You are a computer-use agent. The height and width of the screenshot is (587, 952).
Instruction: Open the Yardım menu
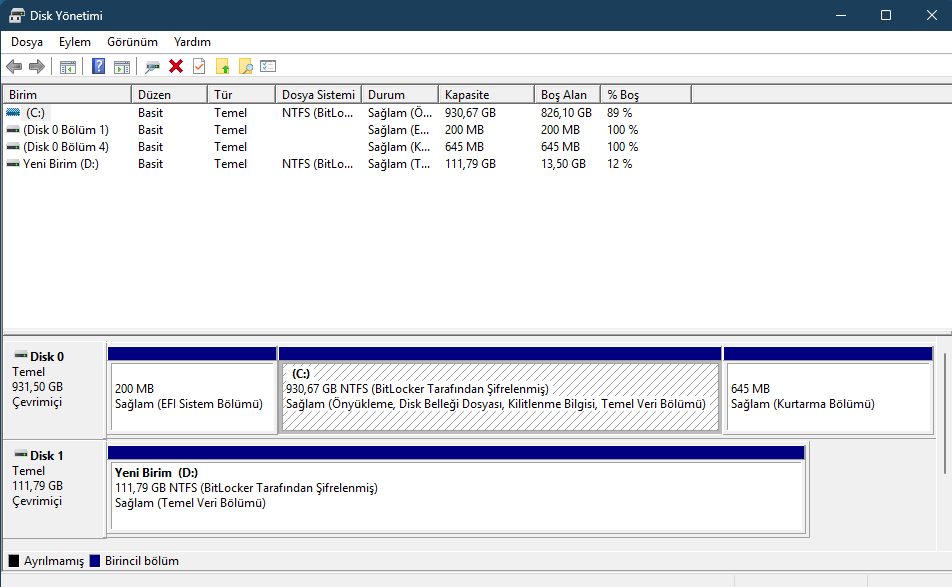[x=191, y=42]
